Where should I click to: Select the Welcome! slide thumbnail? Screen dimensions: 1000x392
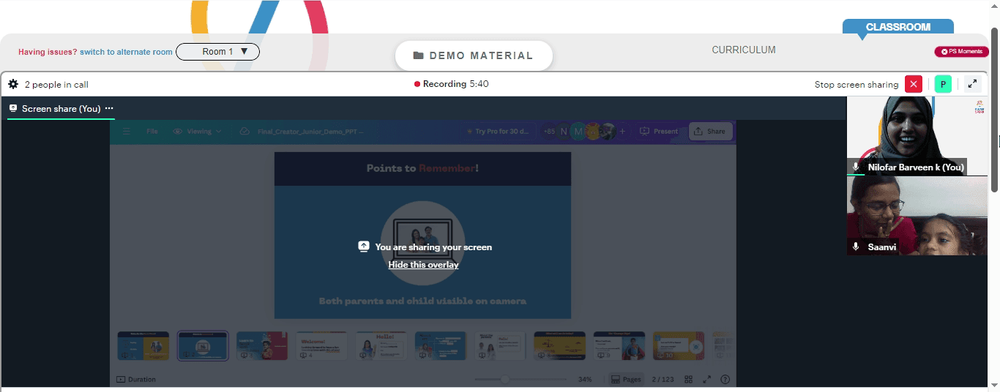click(321, 345)
